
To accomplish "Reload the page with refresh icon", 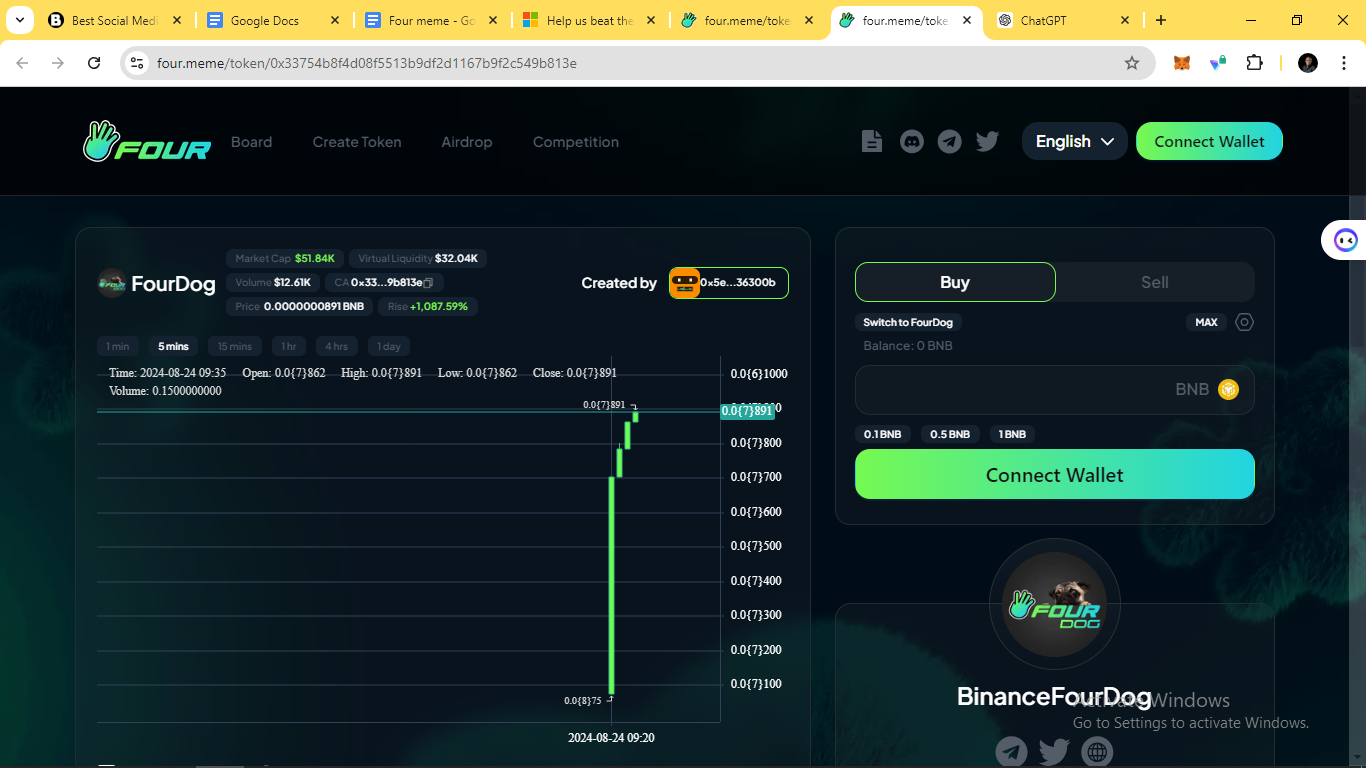I will (94, 63).
